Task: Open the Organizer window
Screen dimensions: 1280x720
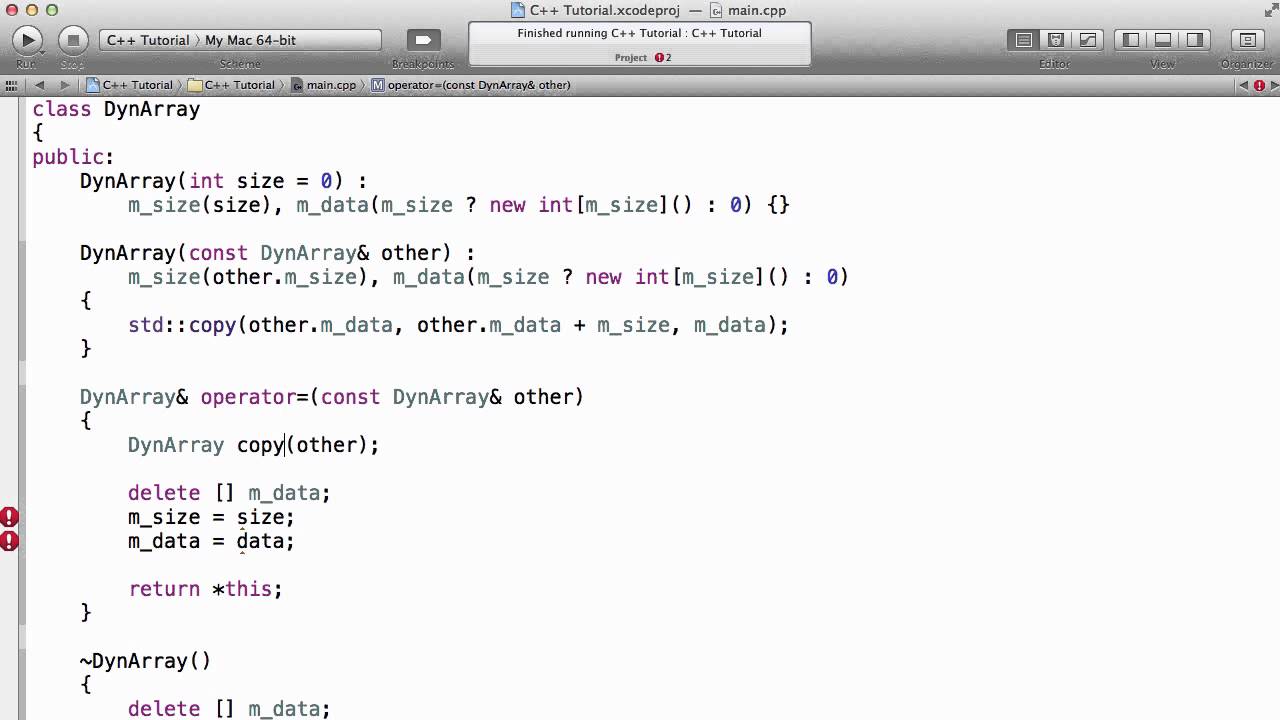Action: pos(1247,40)
